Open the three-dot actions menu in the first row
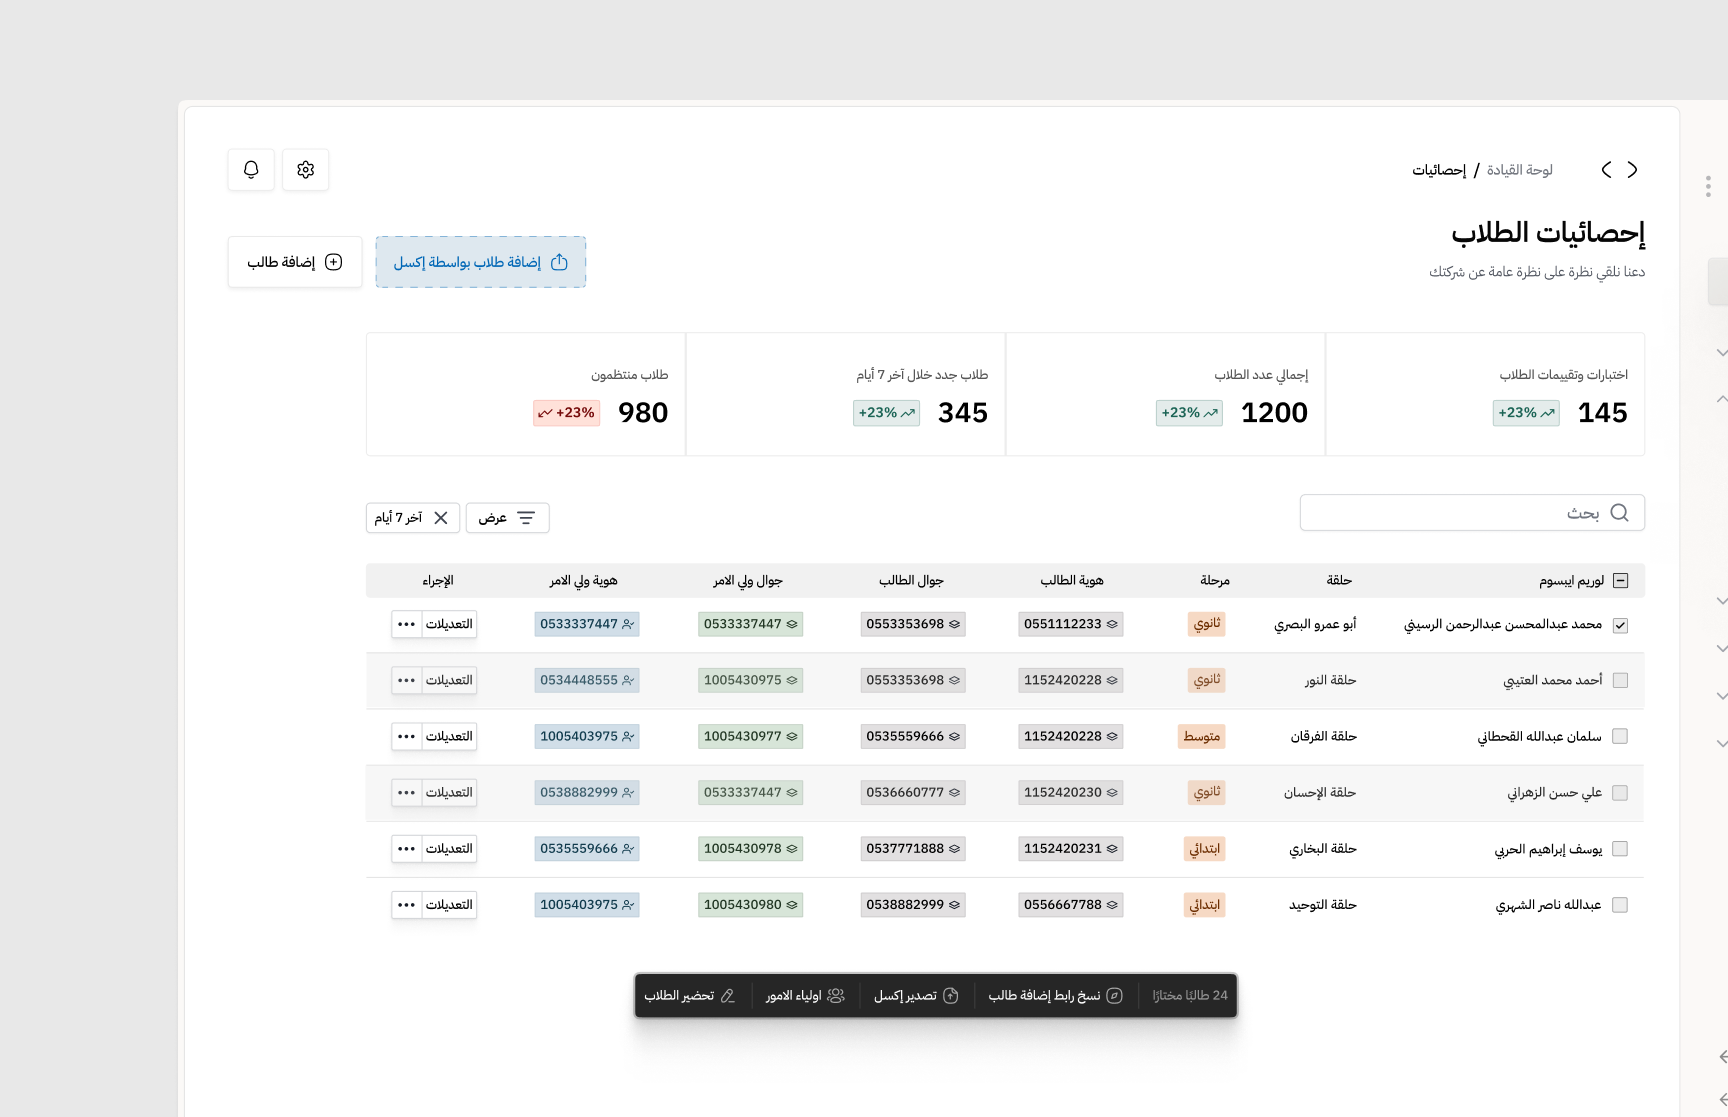This screenshot has height=1117, width=1728. [405, 623]
